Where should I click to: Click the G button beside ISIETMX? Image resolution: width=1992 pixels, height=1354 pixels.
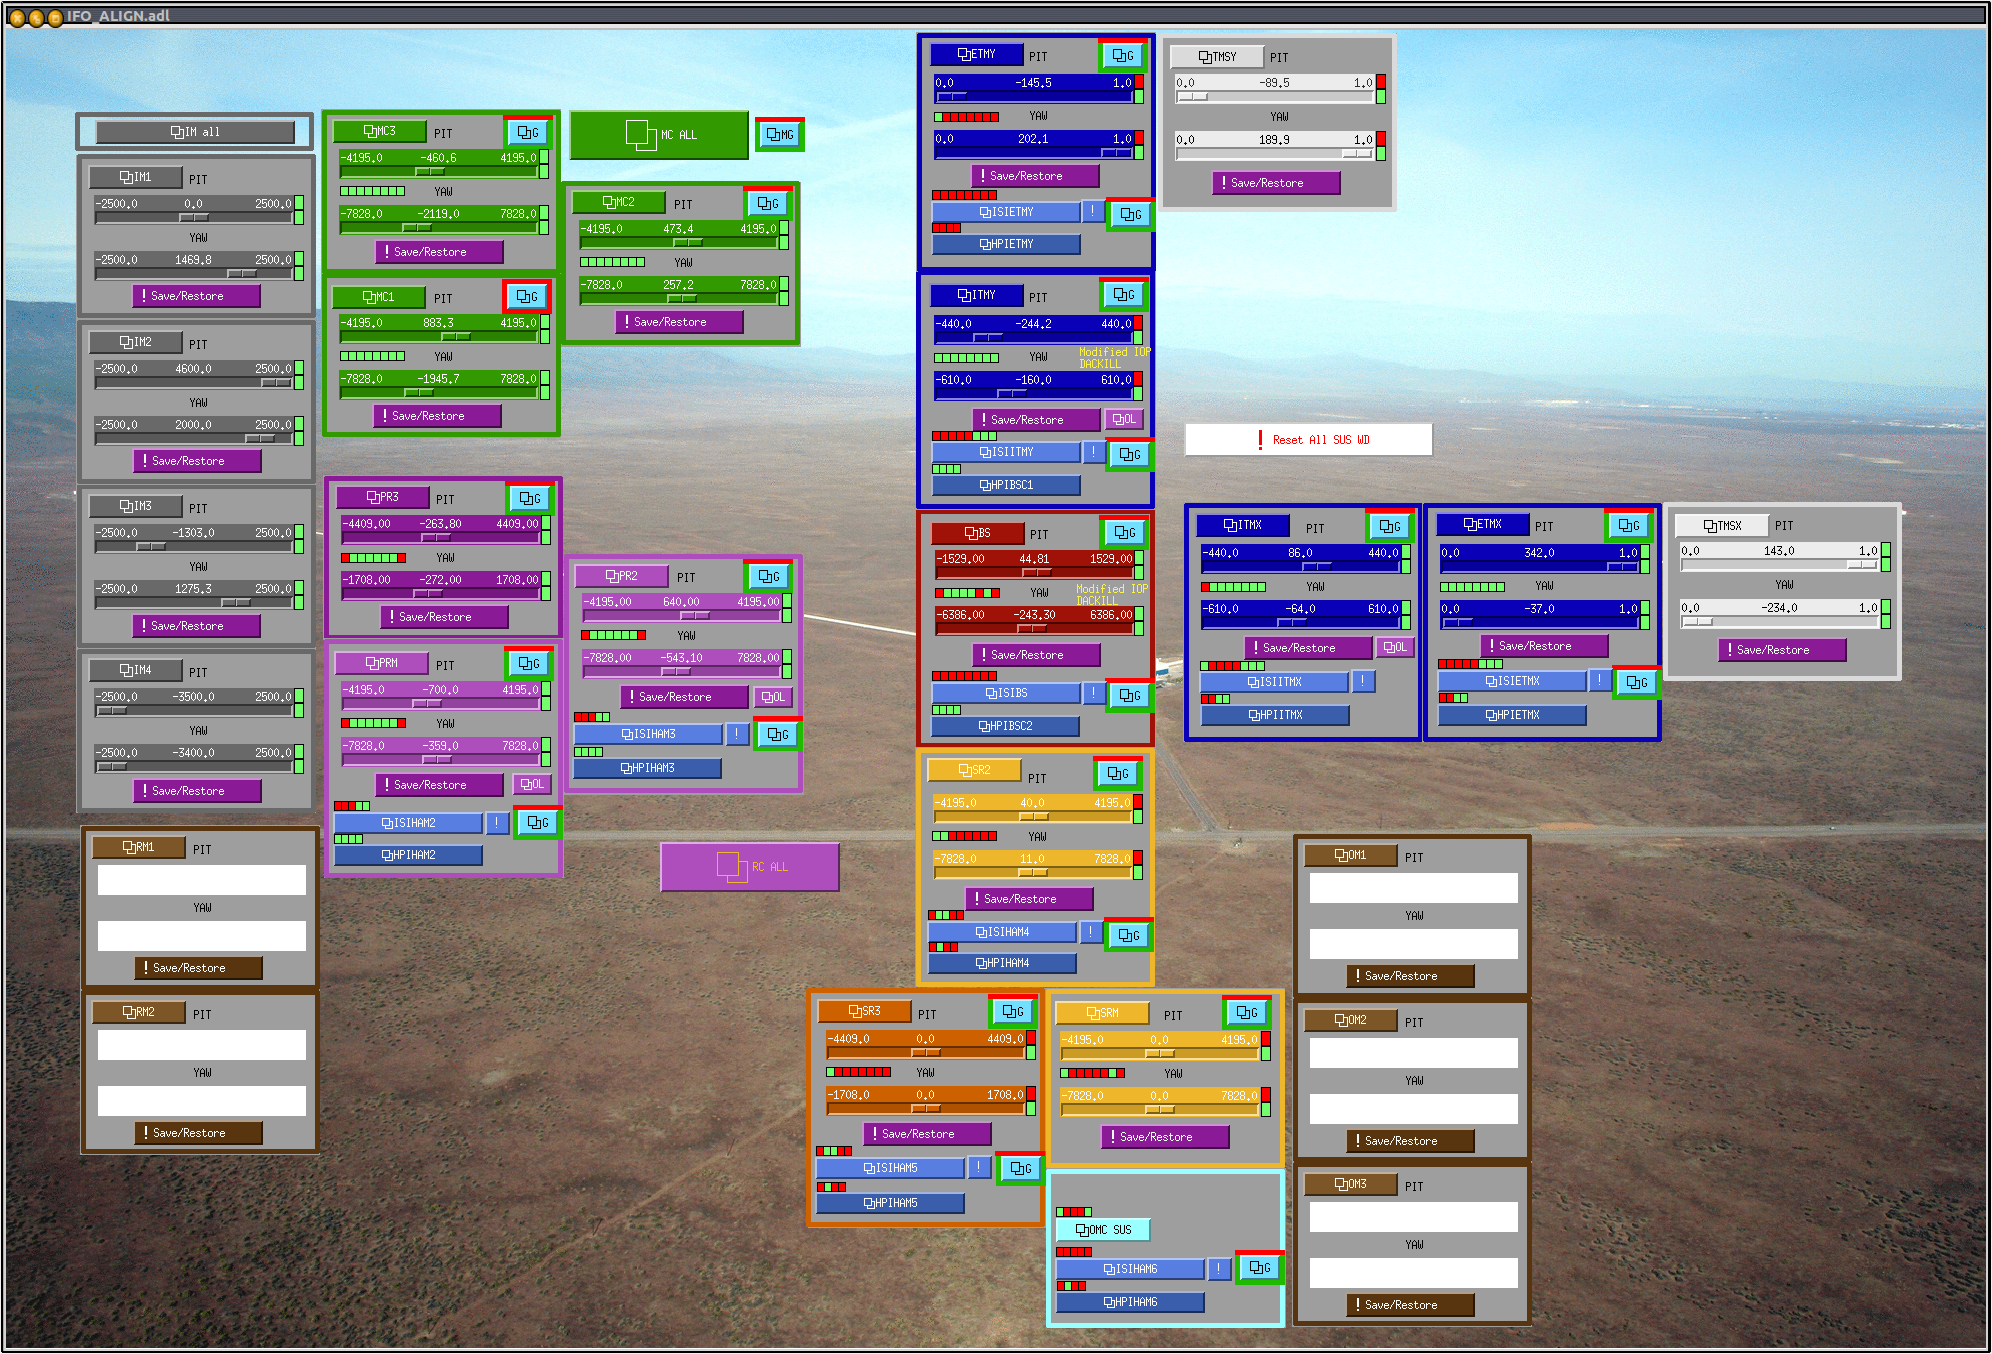(1637, 682)
